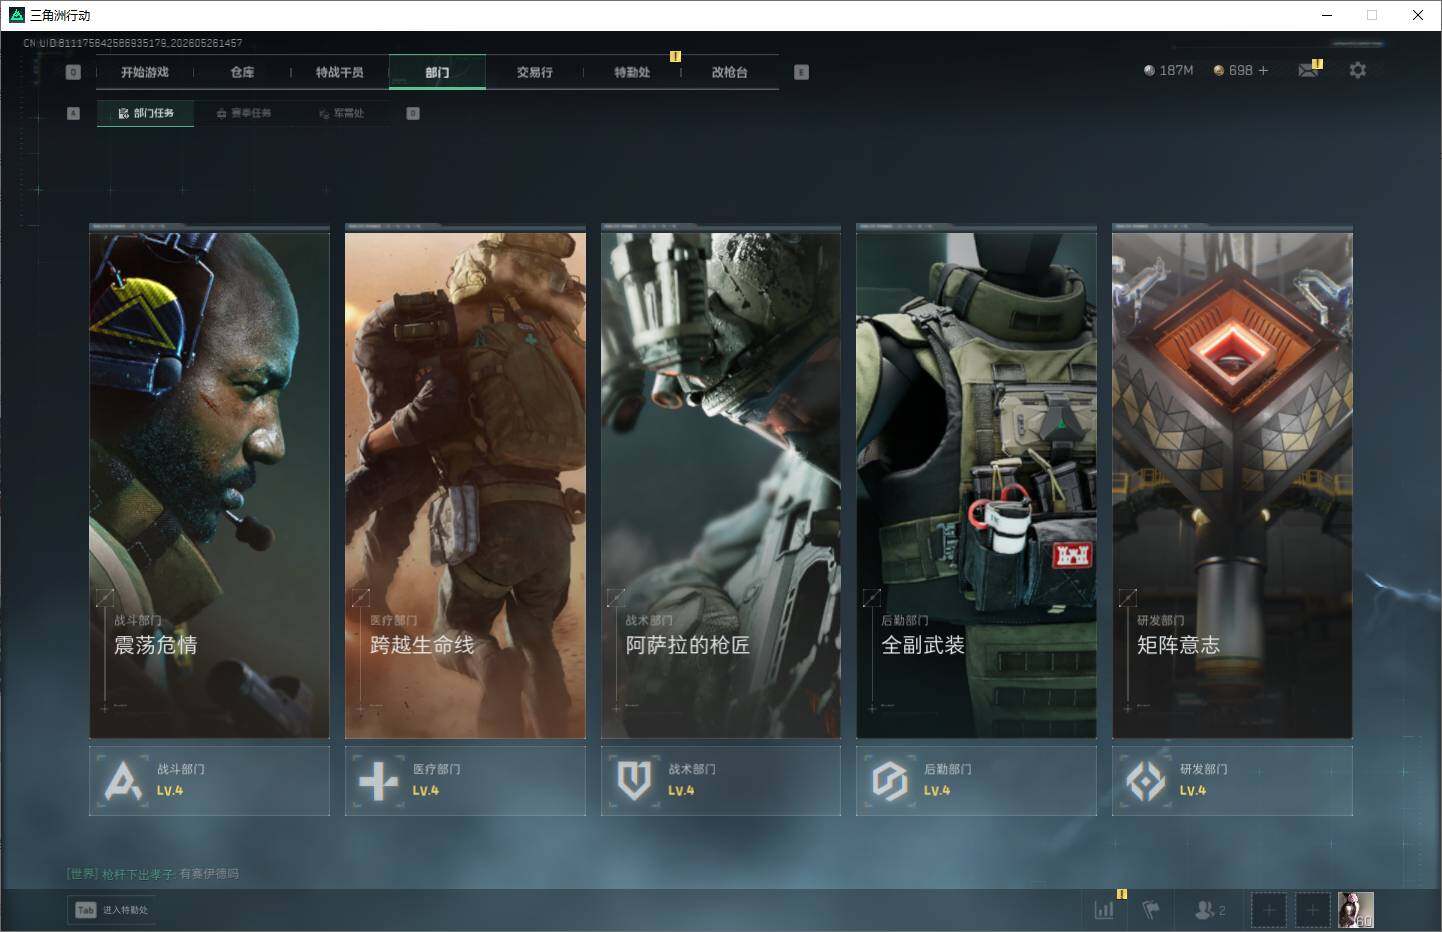
Task: Open the 特勤处 tab
Action: 632,72
